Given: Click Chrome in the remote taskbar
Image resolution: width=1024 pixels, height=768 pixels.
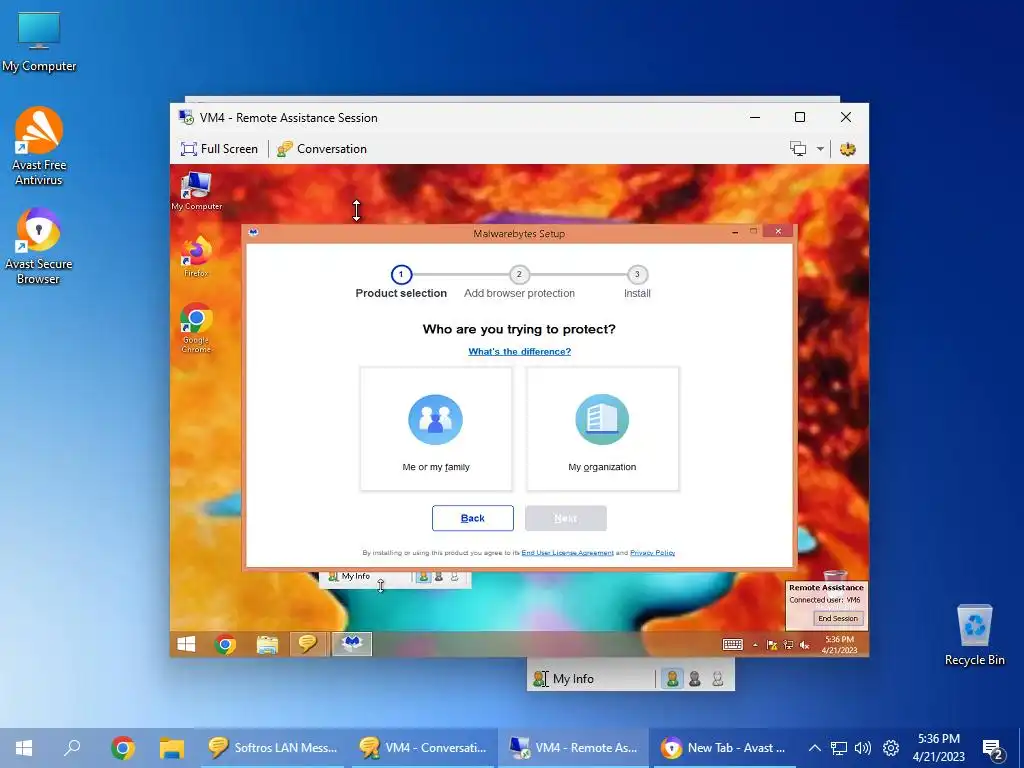Looking at the screenshot, I should coord(225,645).
